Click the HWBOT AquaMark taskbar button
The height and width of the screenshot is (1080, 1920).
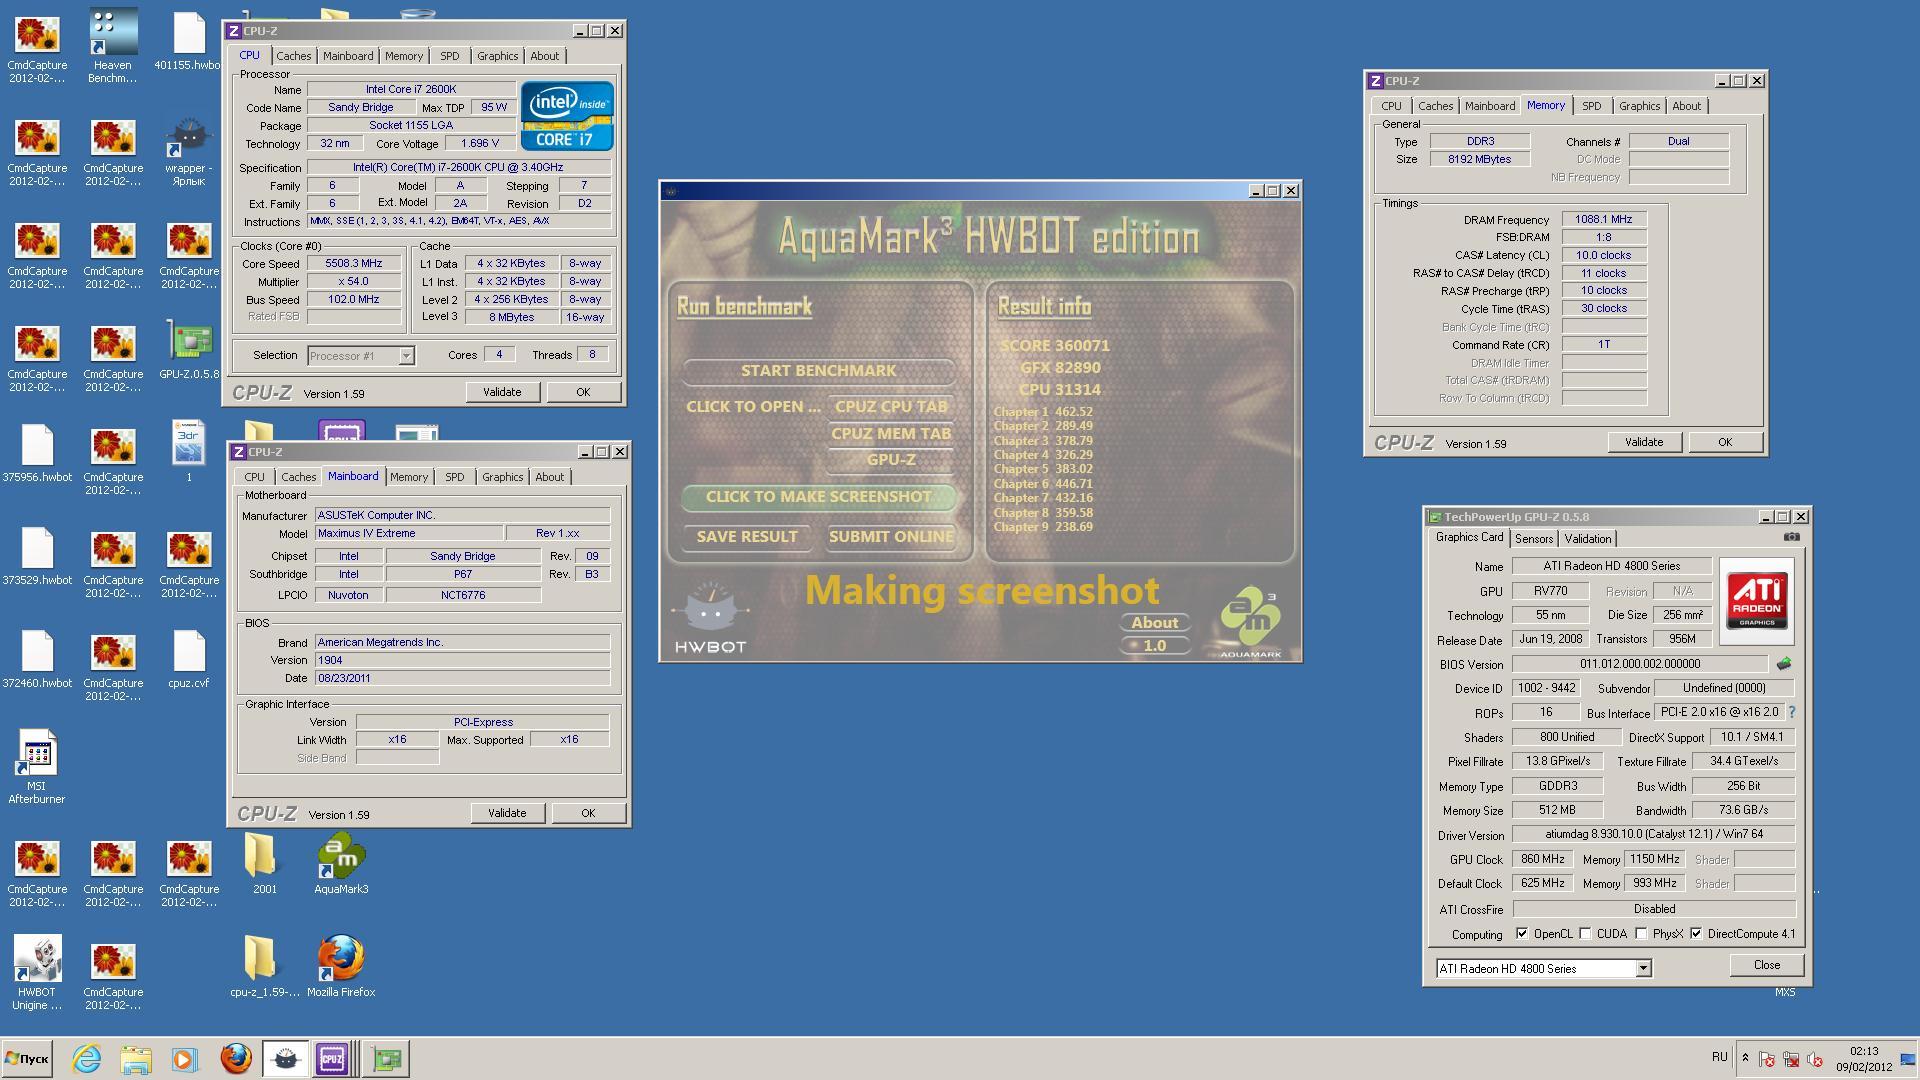(285, 1058)
